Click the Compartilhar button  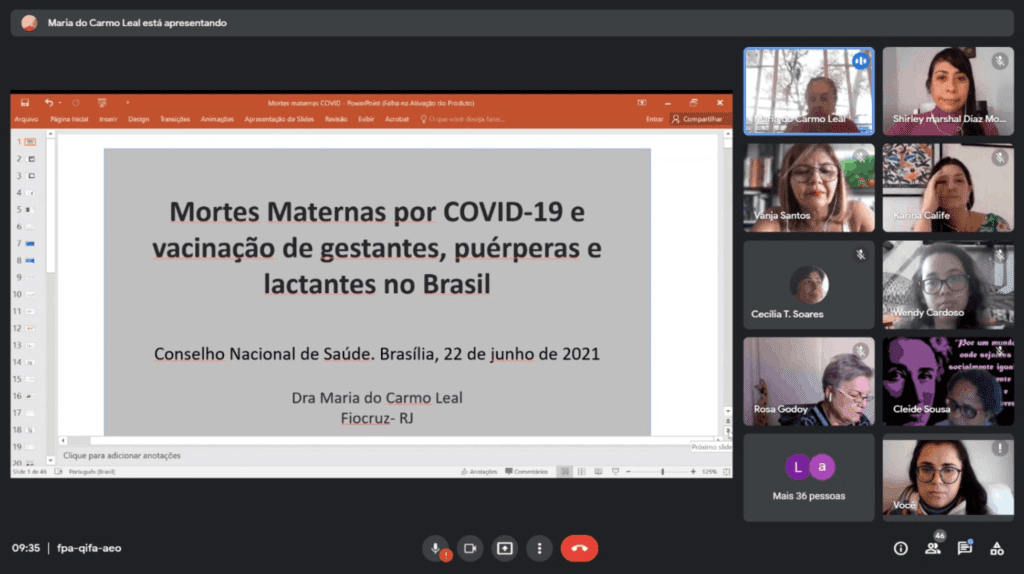pos(697,119)
